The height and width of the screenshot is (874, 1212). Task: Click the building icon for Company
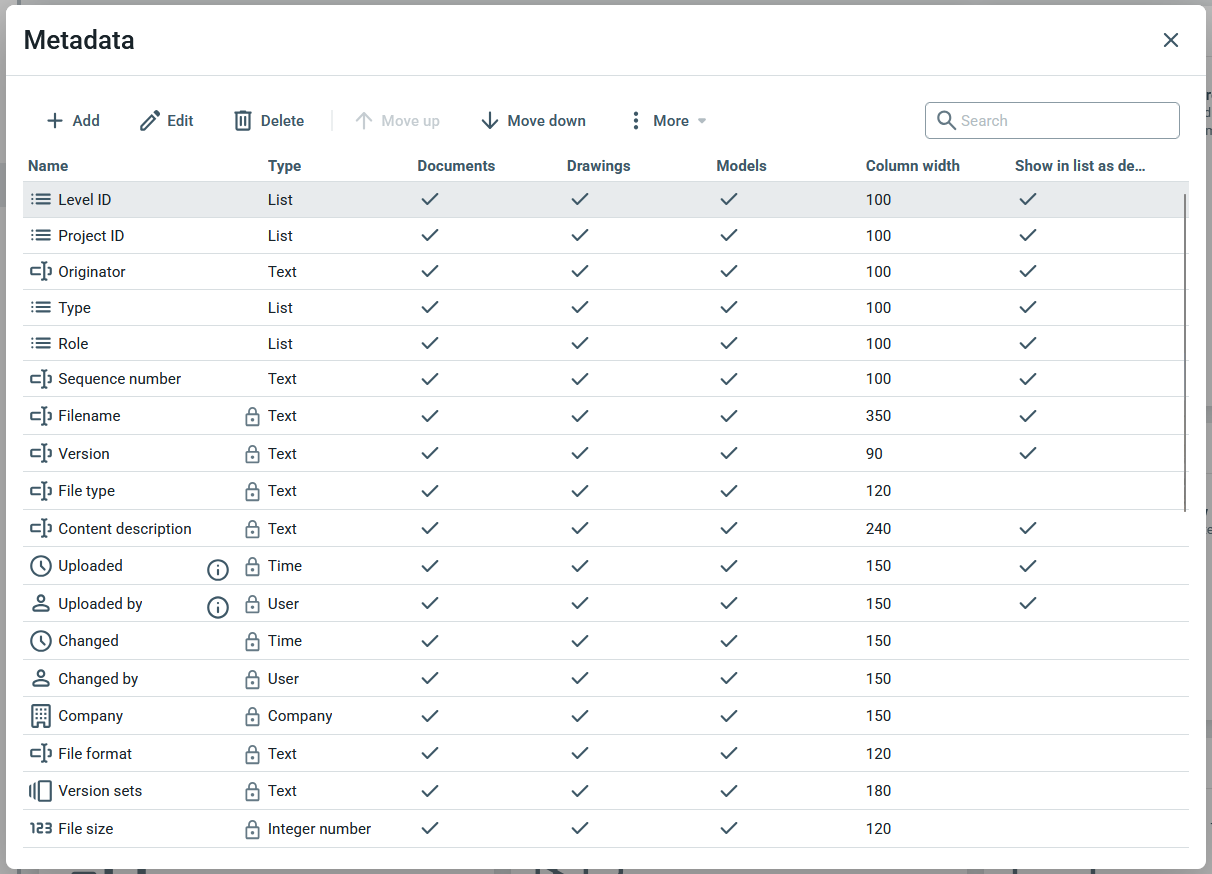click(x=40, y=716)
